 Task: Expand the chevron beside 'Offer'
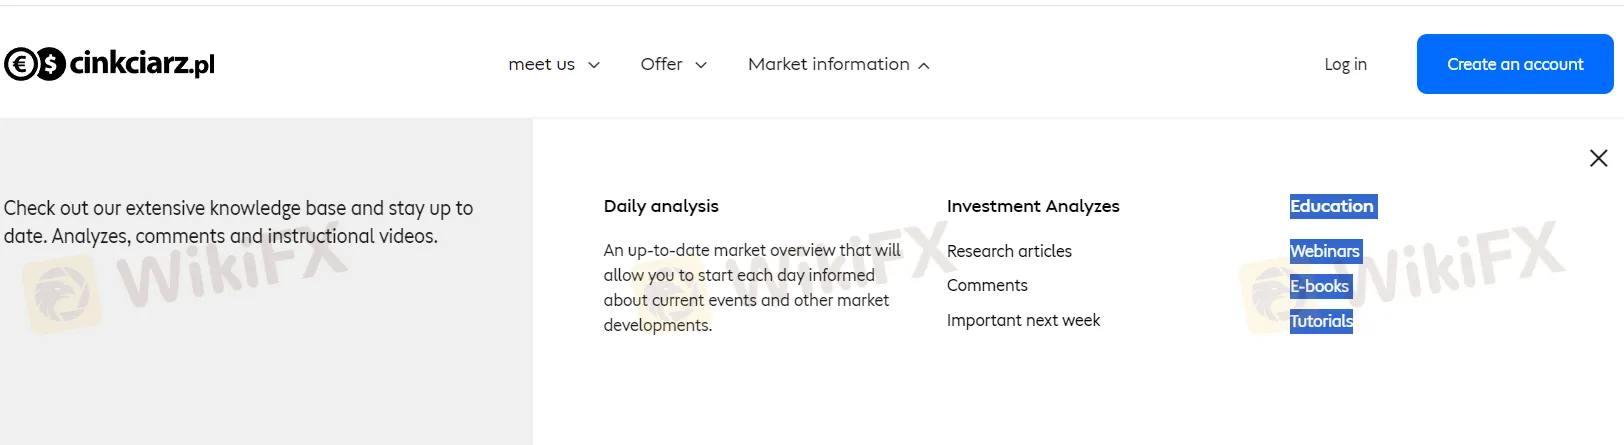coord(701,65)
